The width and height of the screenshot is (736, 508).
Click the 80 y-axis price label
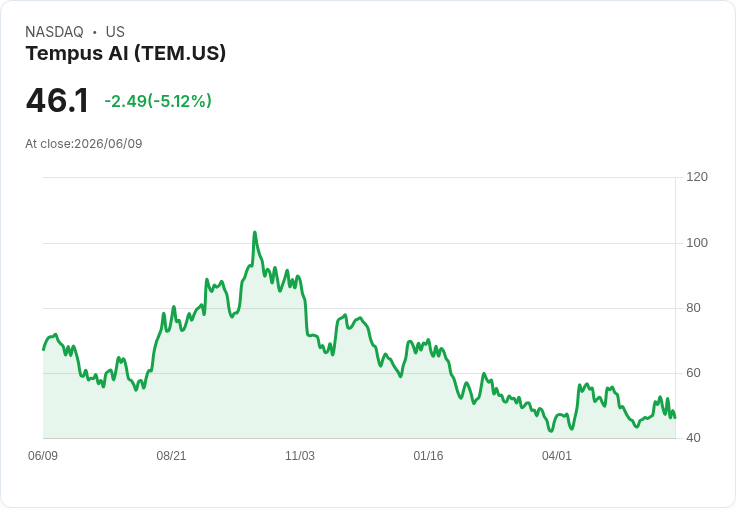pos(693,308)
